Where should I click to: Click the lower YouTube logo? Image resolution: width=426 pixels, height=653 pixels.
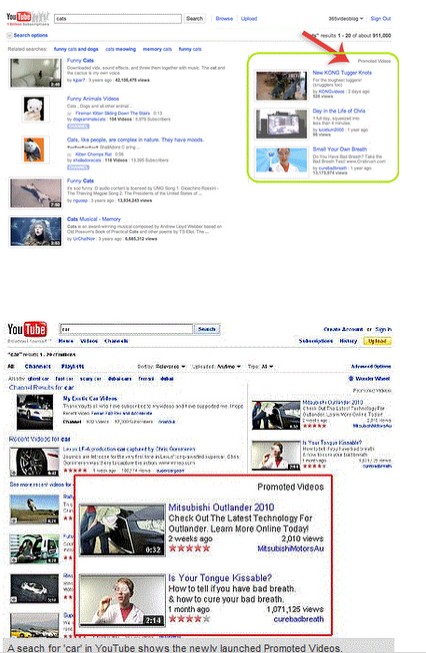pos(27,329)
